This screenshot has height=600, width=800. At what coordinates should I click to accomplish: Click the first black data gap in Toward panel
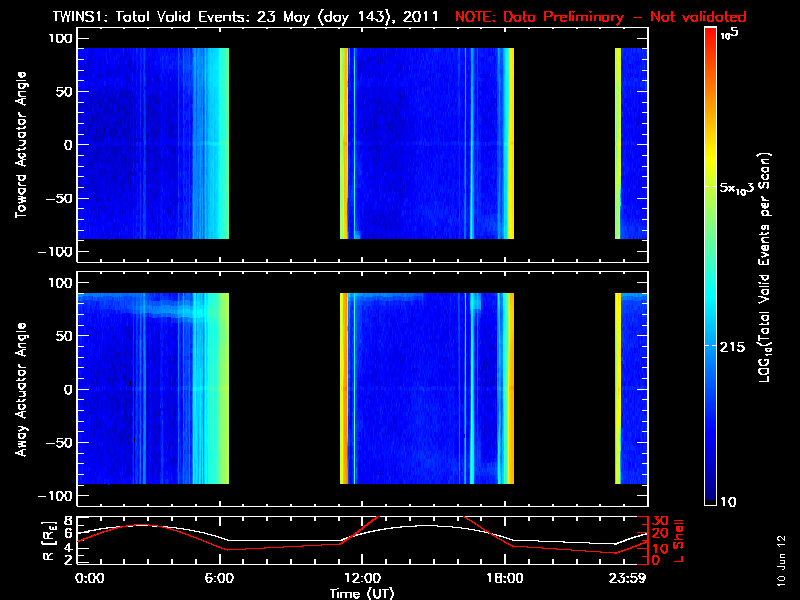285,144
